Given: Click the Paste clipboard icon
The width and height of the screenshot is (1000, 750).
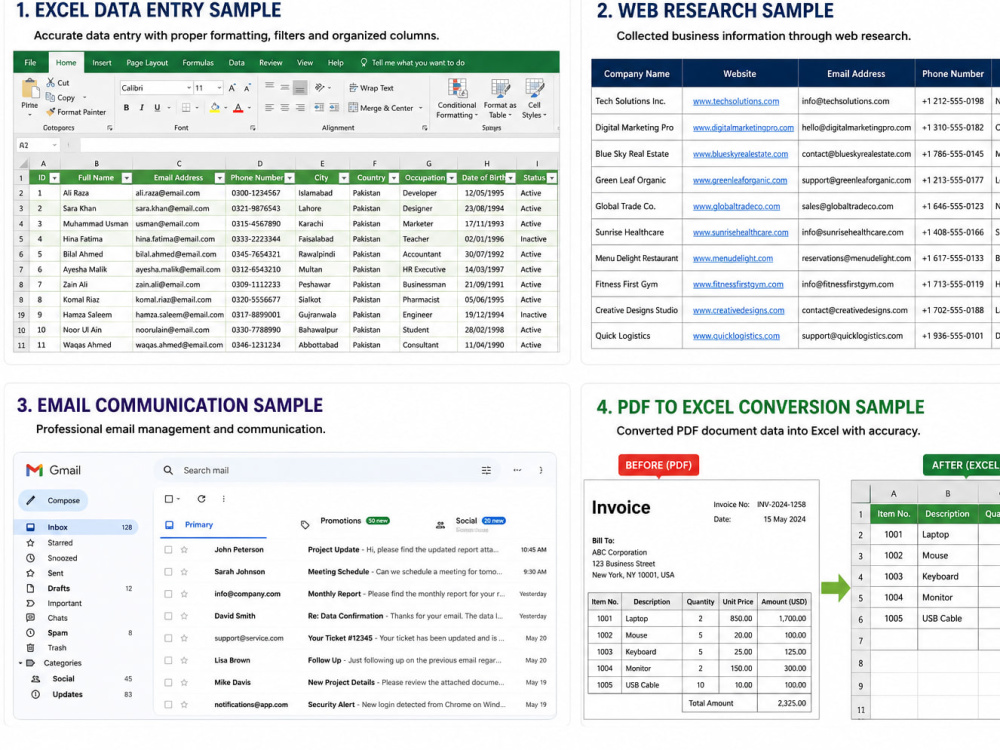Looking at the screenshot, I should tap(29, 88).
